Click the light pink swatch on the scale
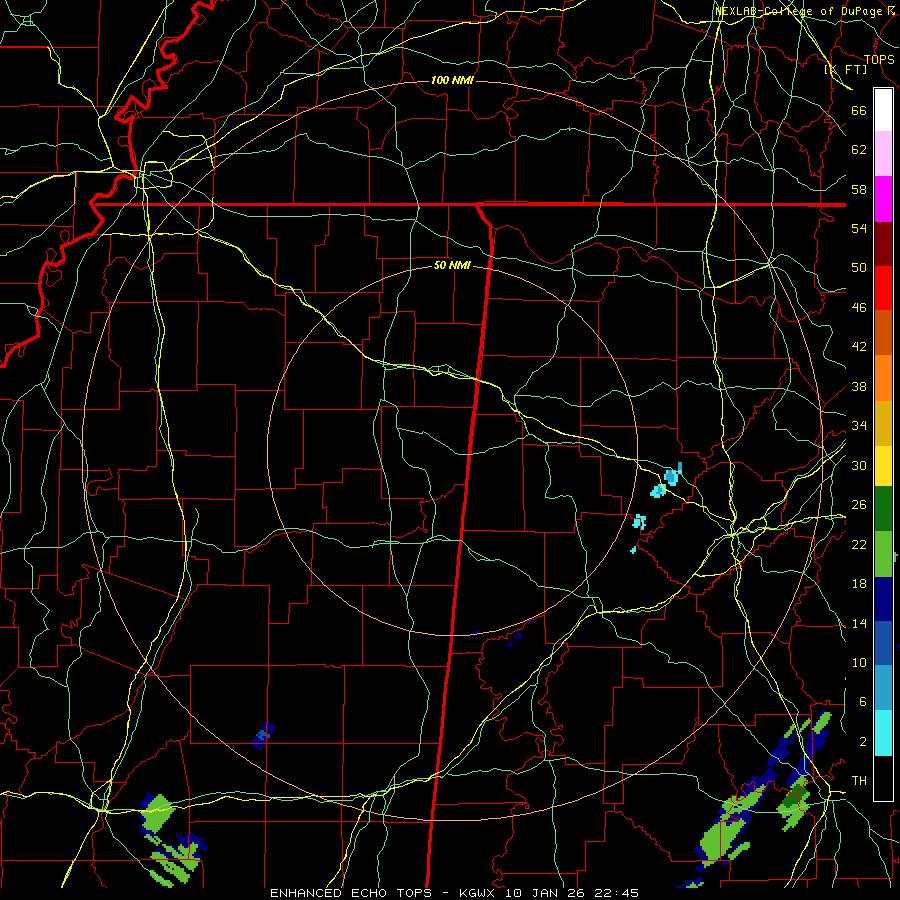Screen dimensions: 900x900 (883, 154)
